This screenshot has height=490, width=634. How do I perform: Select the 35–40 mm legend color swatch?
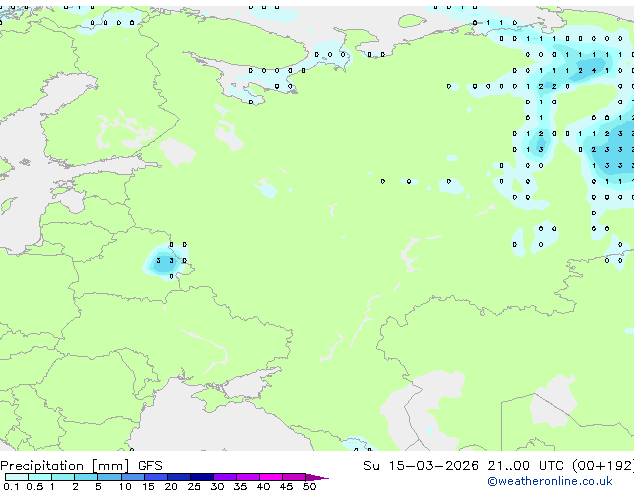[248, 477]
